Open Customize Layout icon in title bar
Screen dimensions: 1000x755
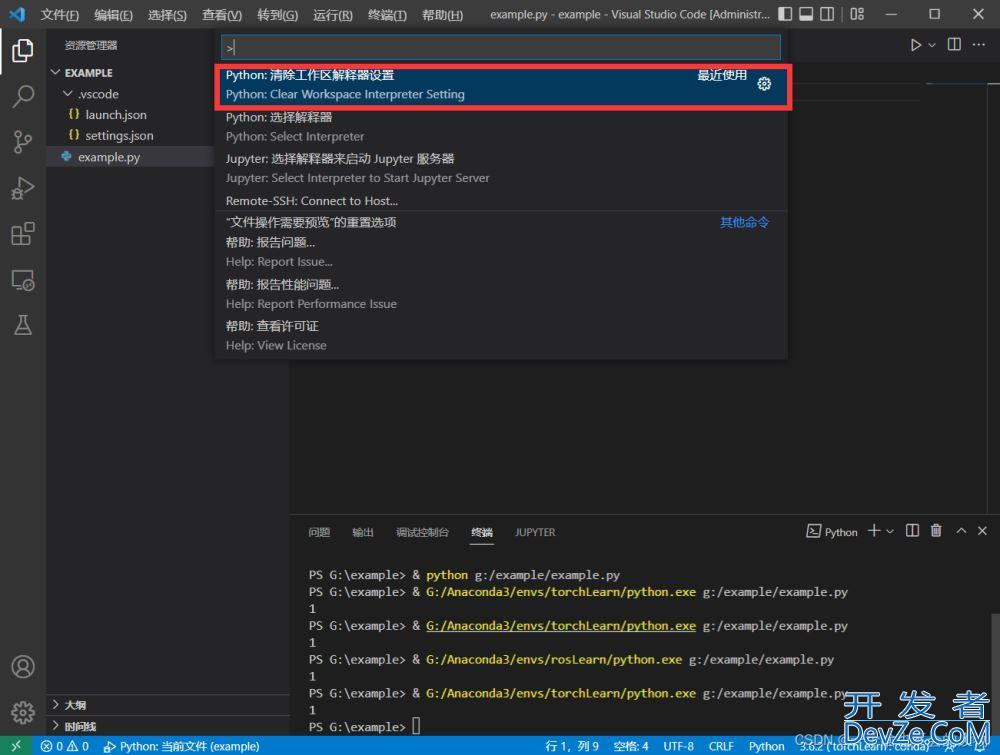pos(857,14)
